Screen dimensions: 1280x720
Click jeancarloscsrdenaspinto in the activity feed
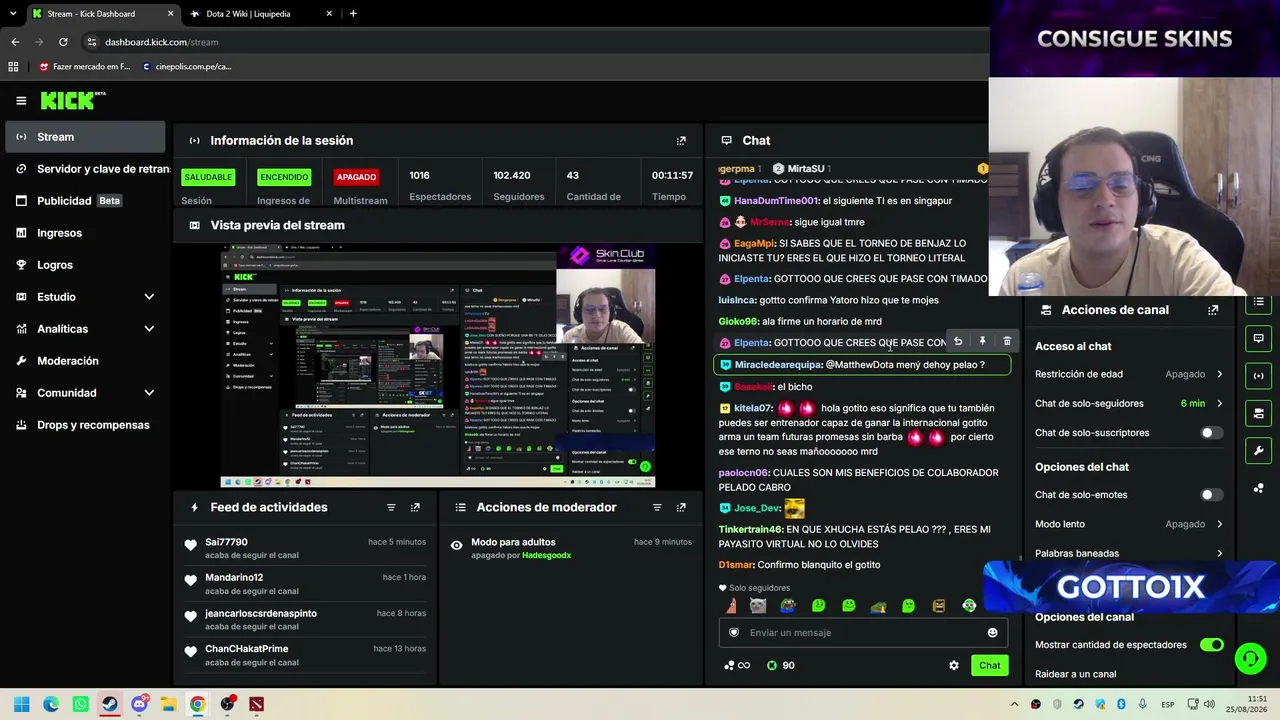[261, 613]
